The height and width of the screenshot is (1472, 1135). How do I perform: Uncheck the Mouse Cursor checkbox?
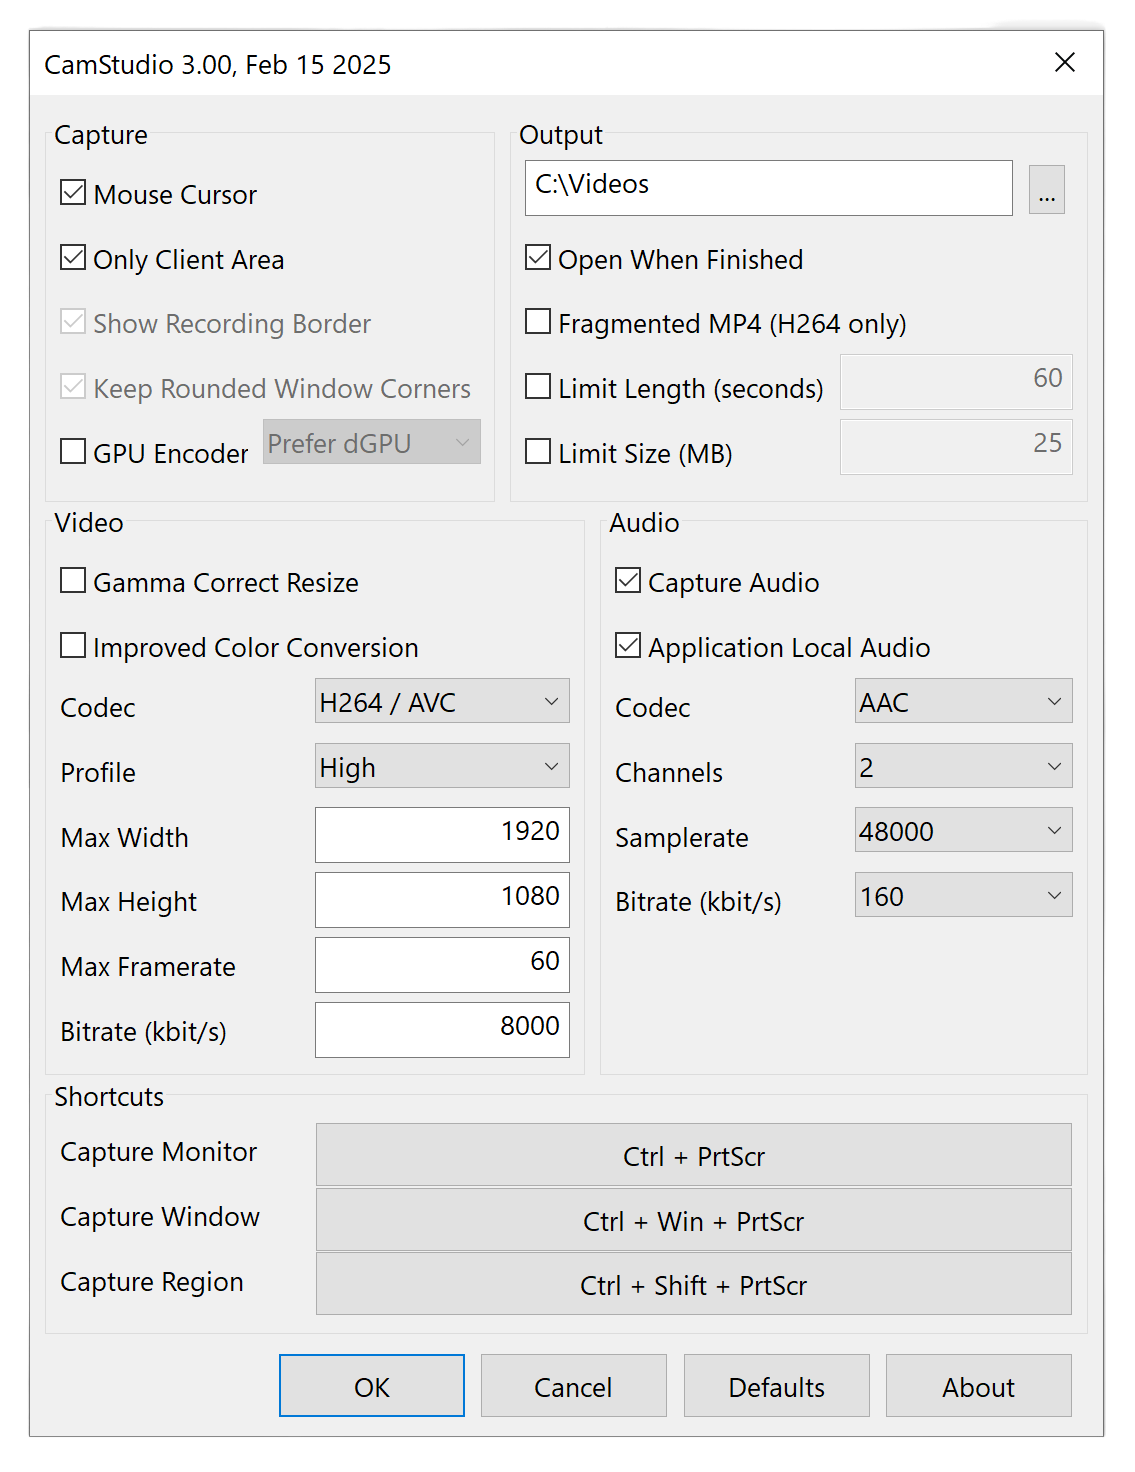(x=73, y=193)
